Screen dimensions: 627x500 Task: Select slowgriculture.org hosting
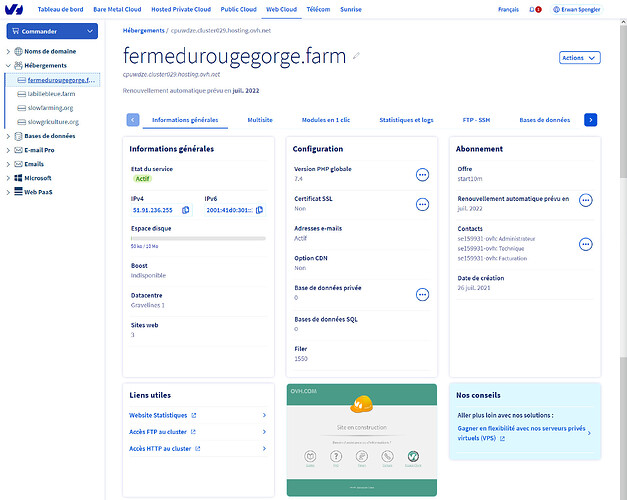[x=53, y=122]
